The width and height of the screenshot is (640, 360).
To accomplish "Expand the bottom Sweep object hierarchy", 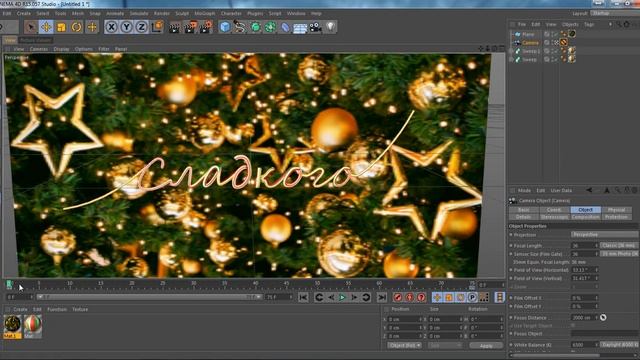I will pos(511,60).
